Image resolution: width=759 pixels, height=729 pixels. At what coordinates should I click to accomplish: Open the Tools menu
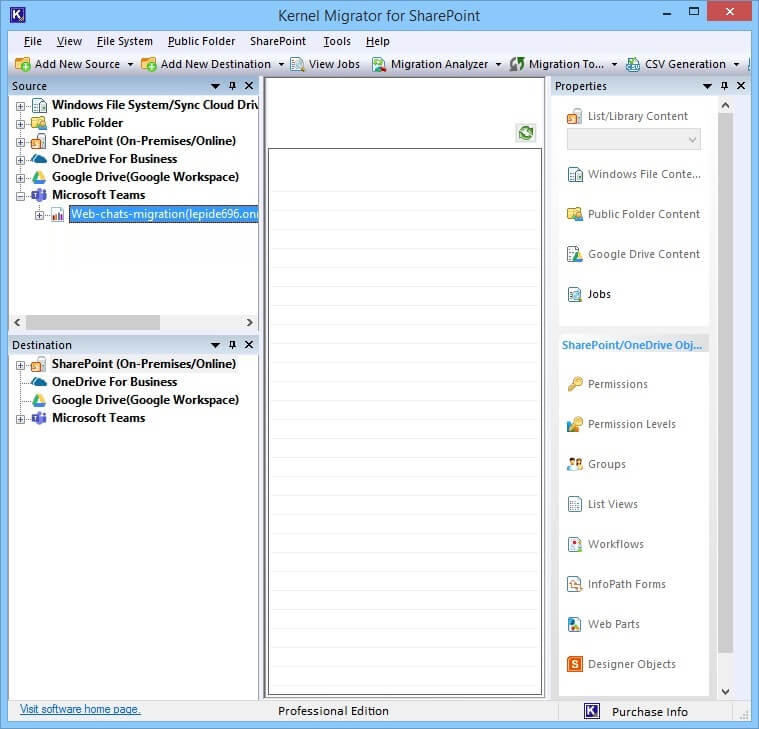336,41
